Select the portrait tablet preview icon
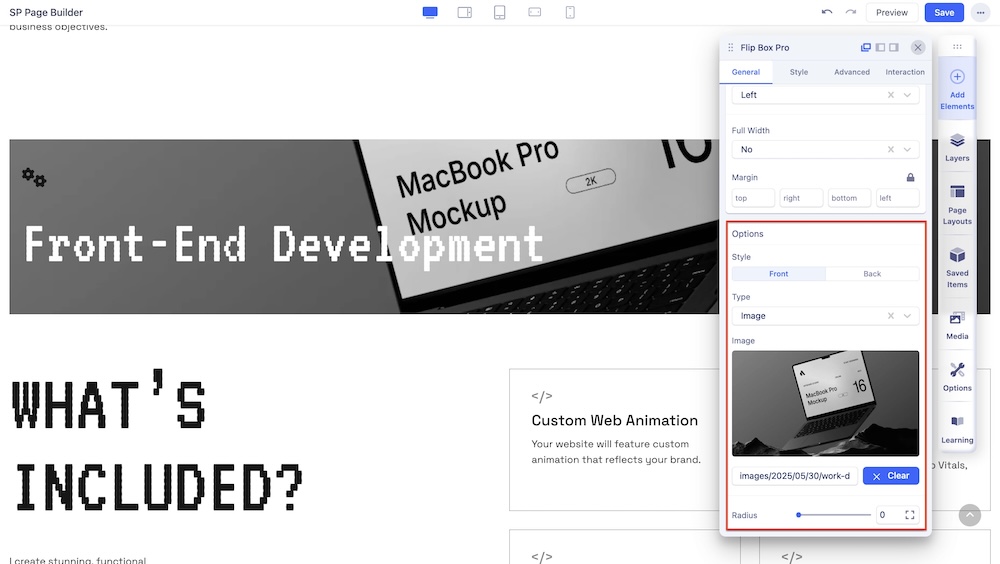This screenshot has height=564, width=1000. tap(499, 12)
